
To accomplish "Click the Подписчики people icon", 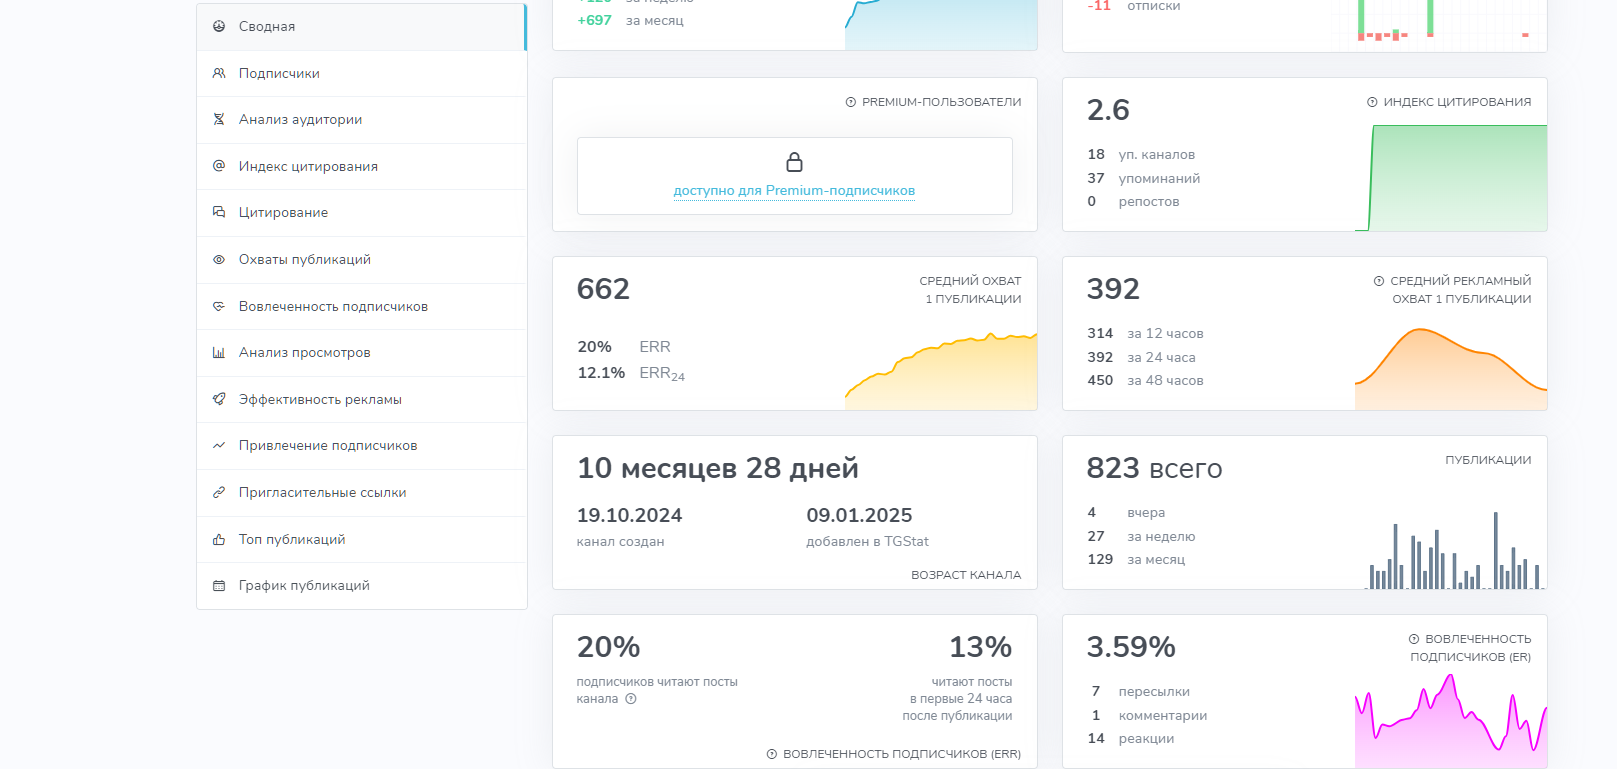I will [x=219, y=73].
